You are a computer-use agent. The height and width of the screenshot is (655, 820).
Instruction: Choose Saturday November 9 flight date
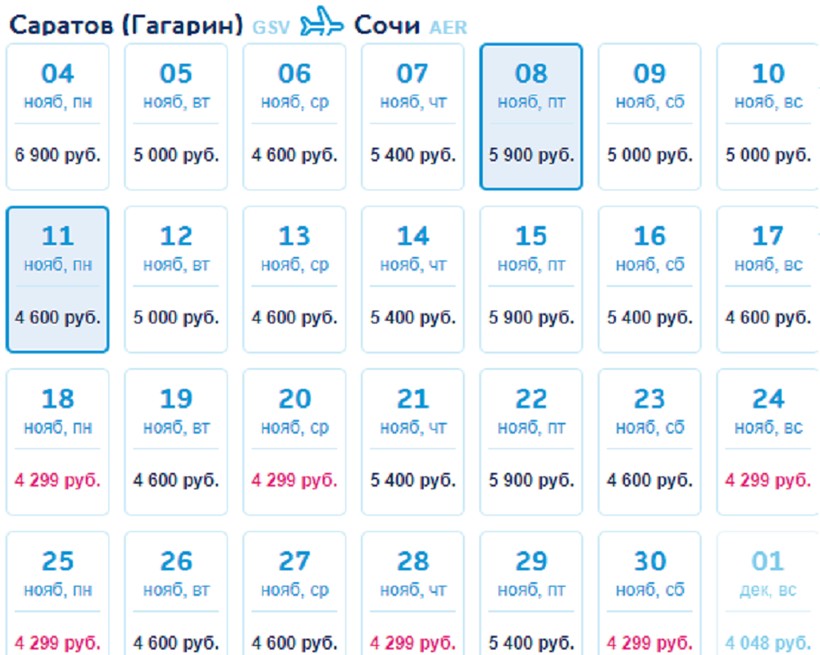[x=649, y=116]
